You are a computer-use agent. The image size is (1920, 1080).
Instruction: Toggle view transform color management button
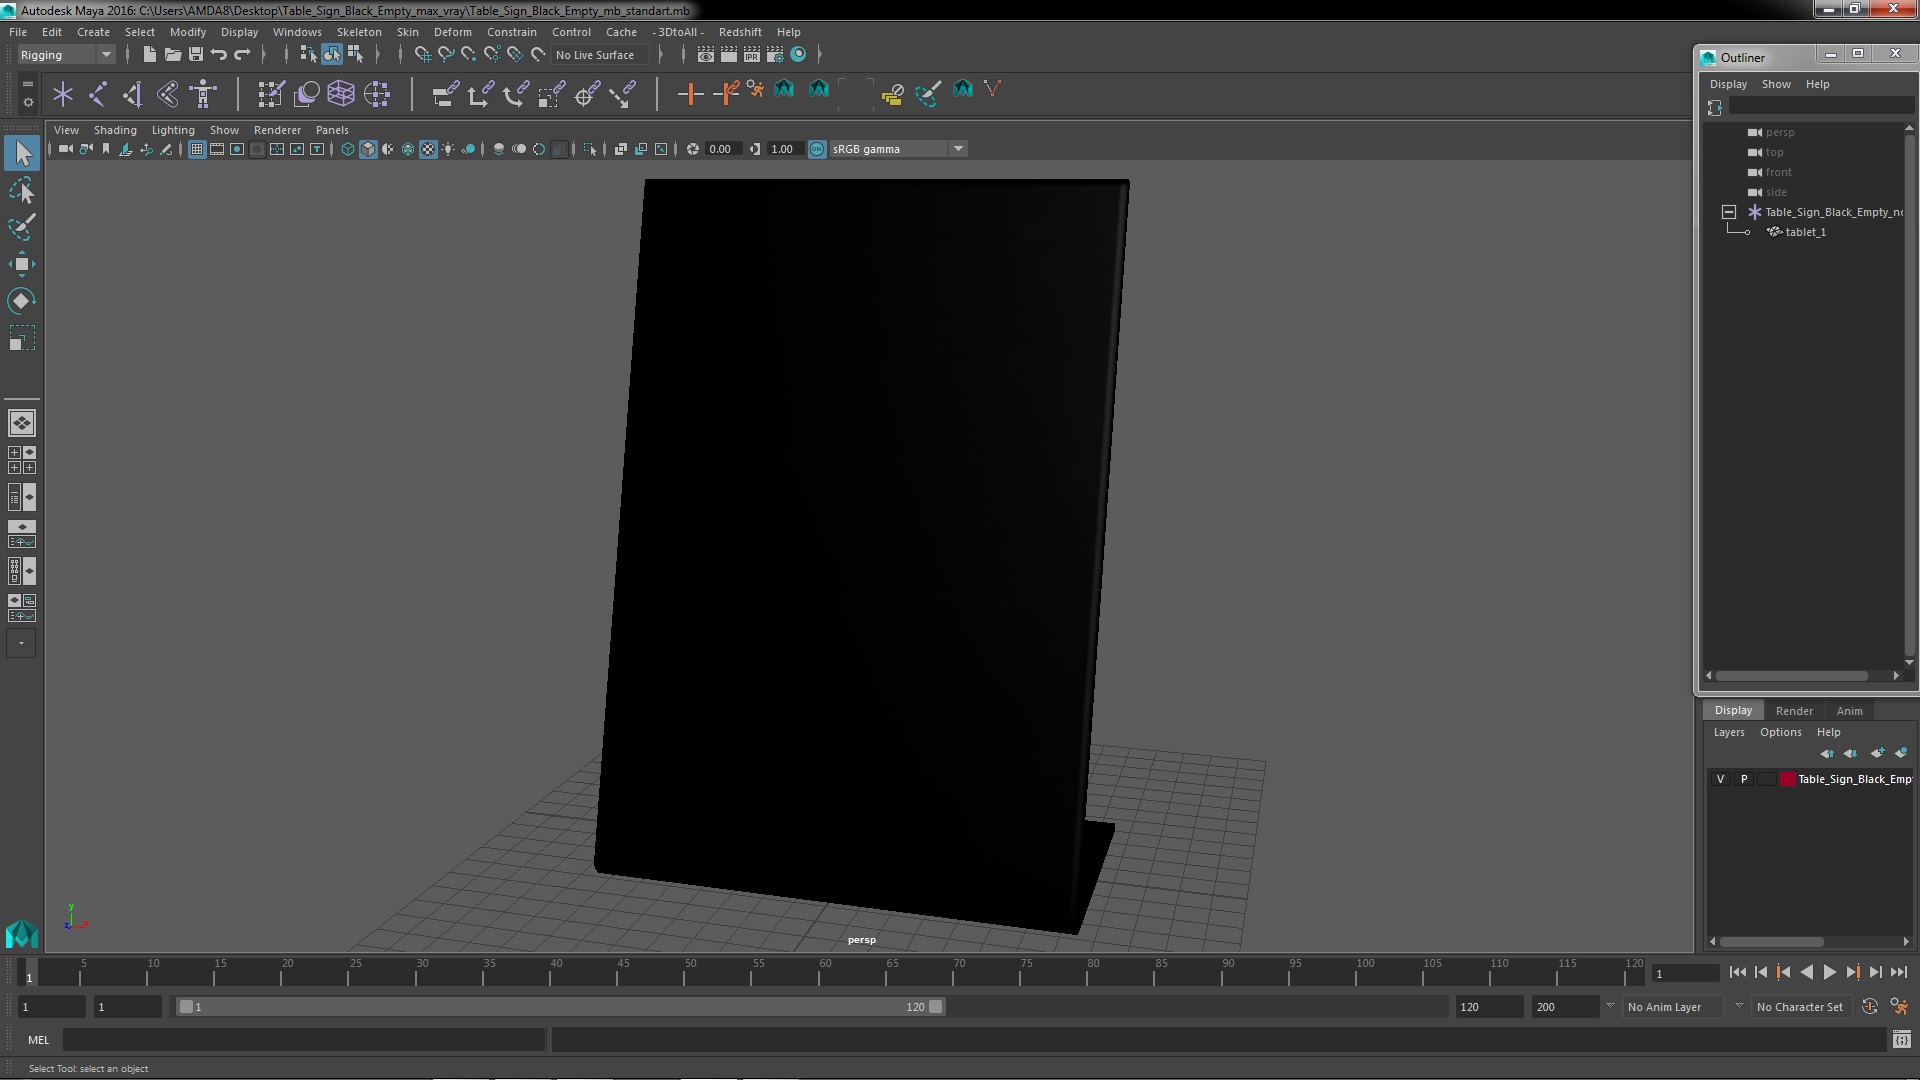click(x=817, y=149)
